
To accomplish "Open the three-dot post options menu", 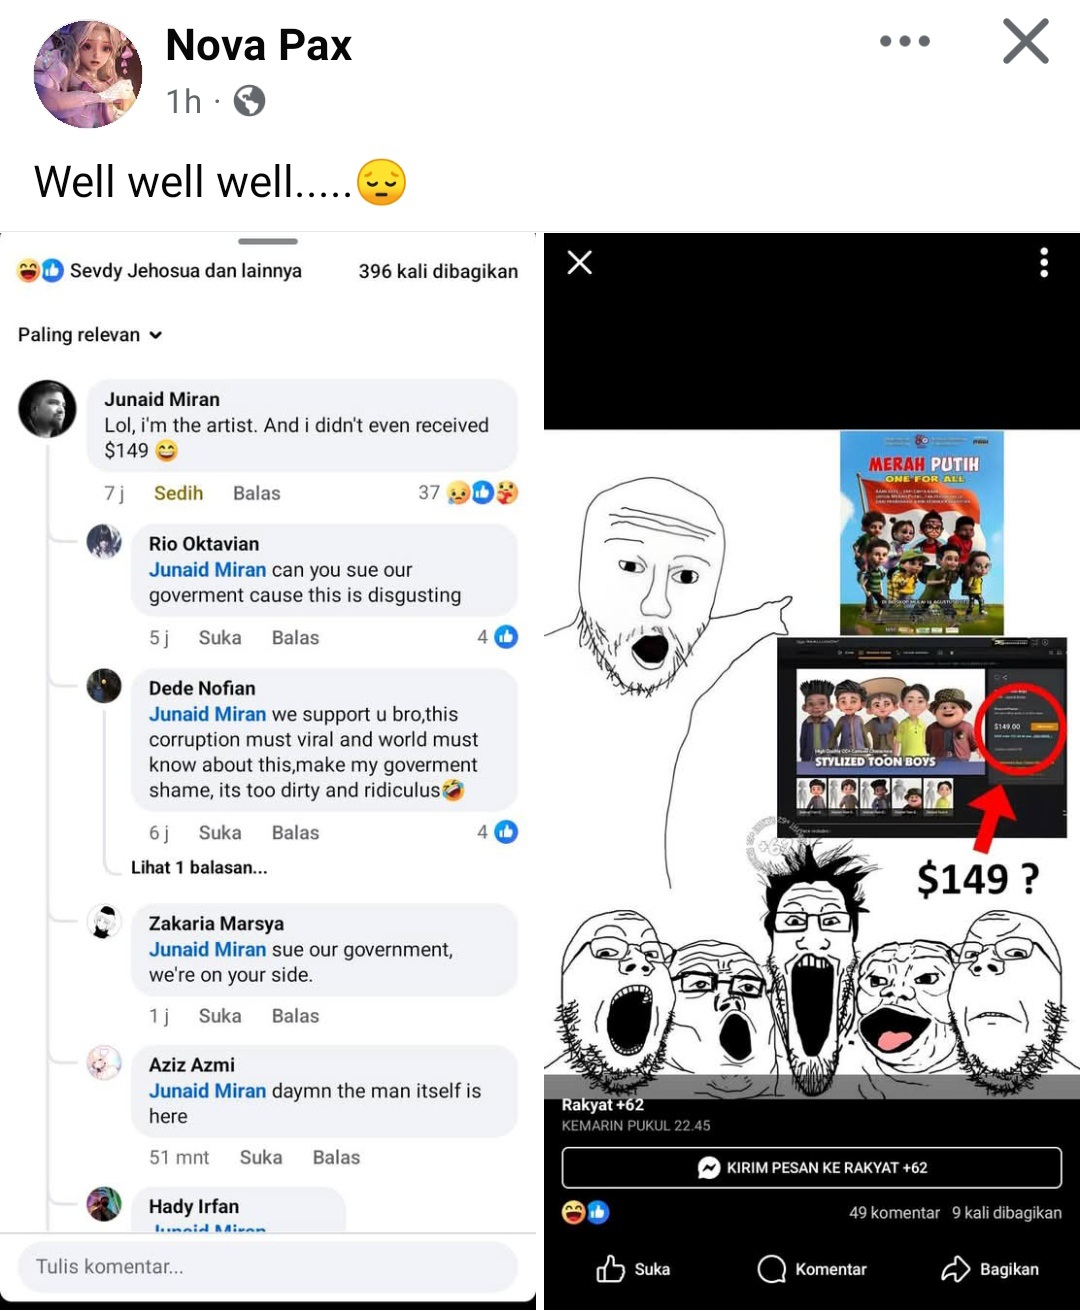I will (905, 41).
